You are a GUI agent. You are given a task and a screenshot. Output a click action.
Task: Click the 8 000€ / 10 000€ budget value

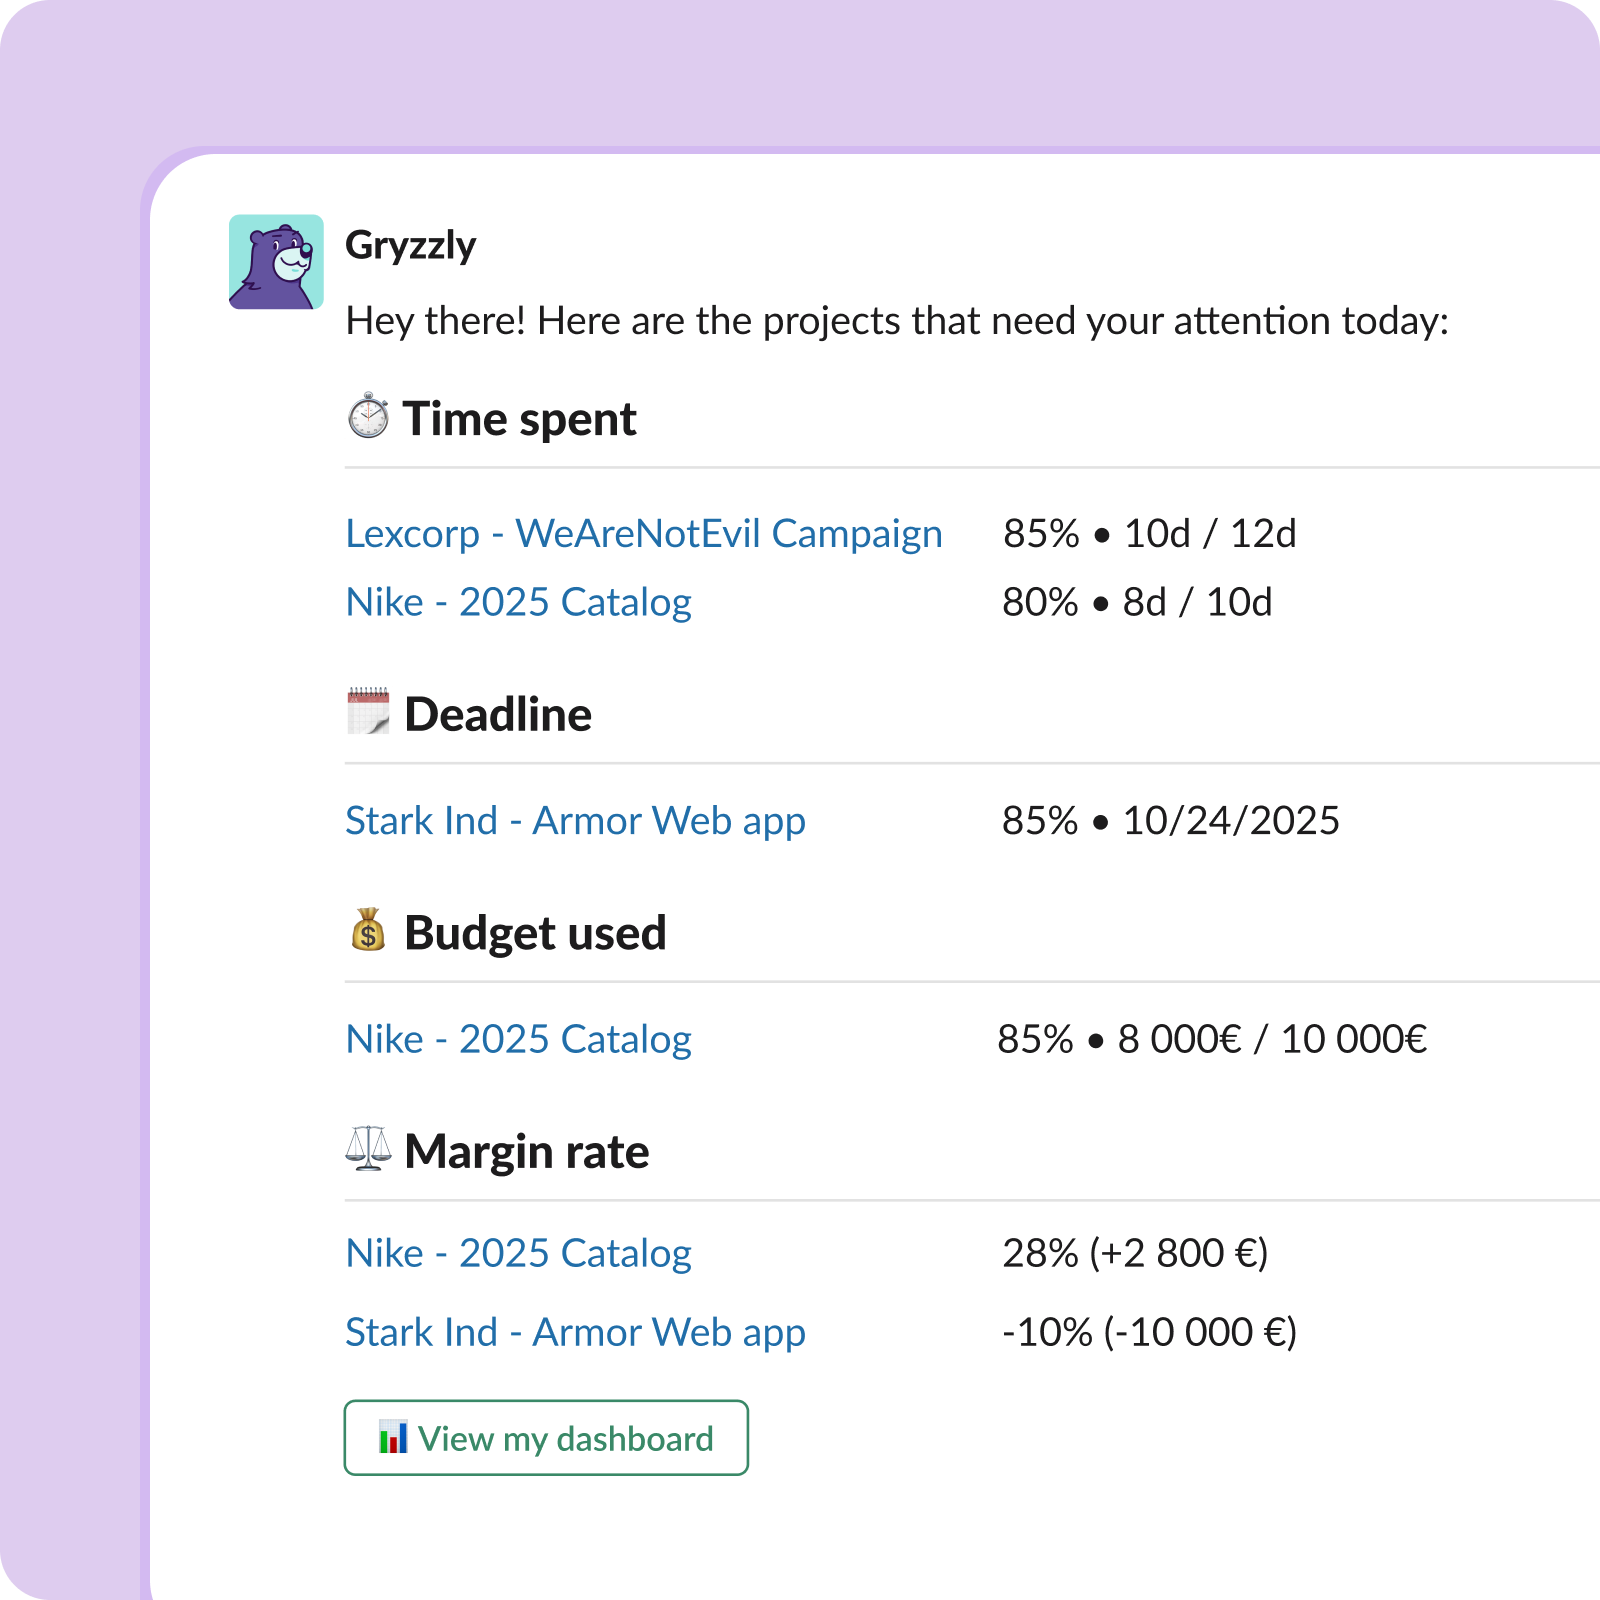(1272, 1039)
